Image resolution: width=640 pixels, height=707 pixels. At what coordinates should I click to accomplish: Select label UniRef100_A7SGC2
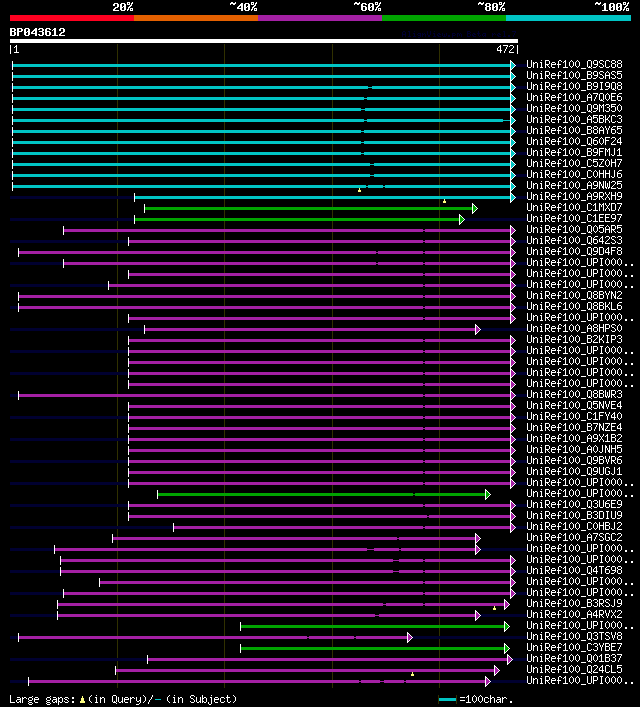coord(574,537)
